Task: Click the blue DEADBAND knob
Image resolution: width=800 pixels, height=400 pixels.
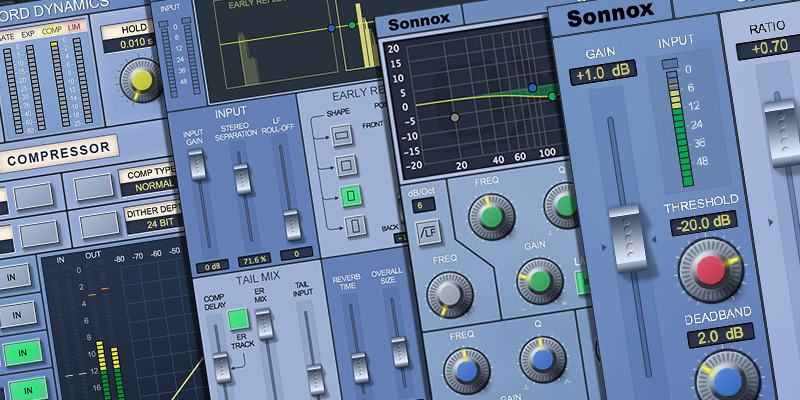Action: coord(727,380)
